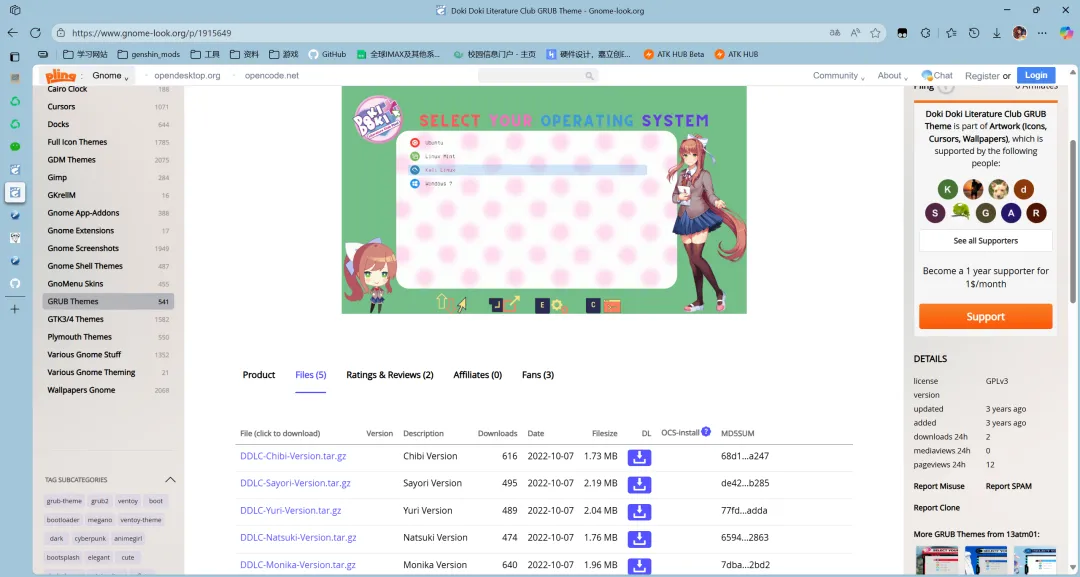Open the 学习网站 bookmark folder
This screenshot has width=1080, height=577.
(x=85, y=54)
